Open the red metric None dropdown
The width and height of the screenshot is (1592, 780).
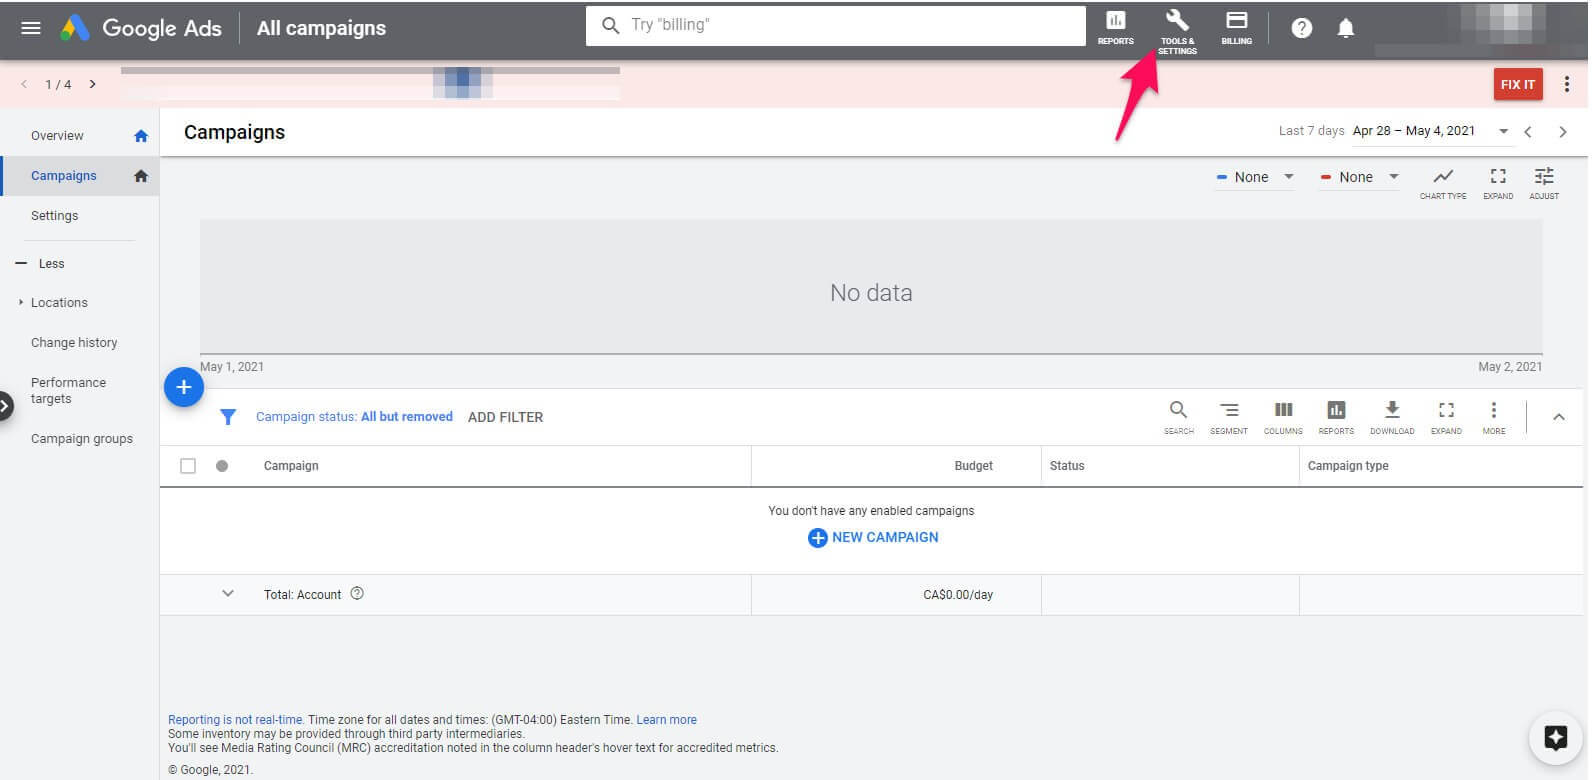pyautogui.click(x=1360, y=177)
